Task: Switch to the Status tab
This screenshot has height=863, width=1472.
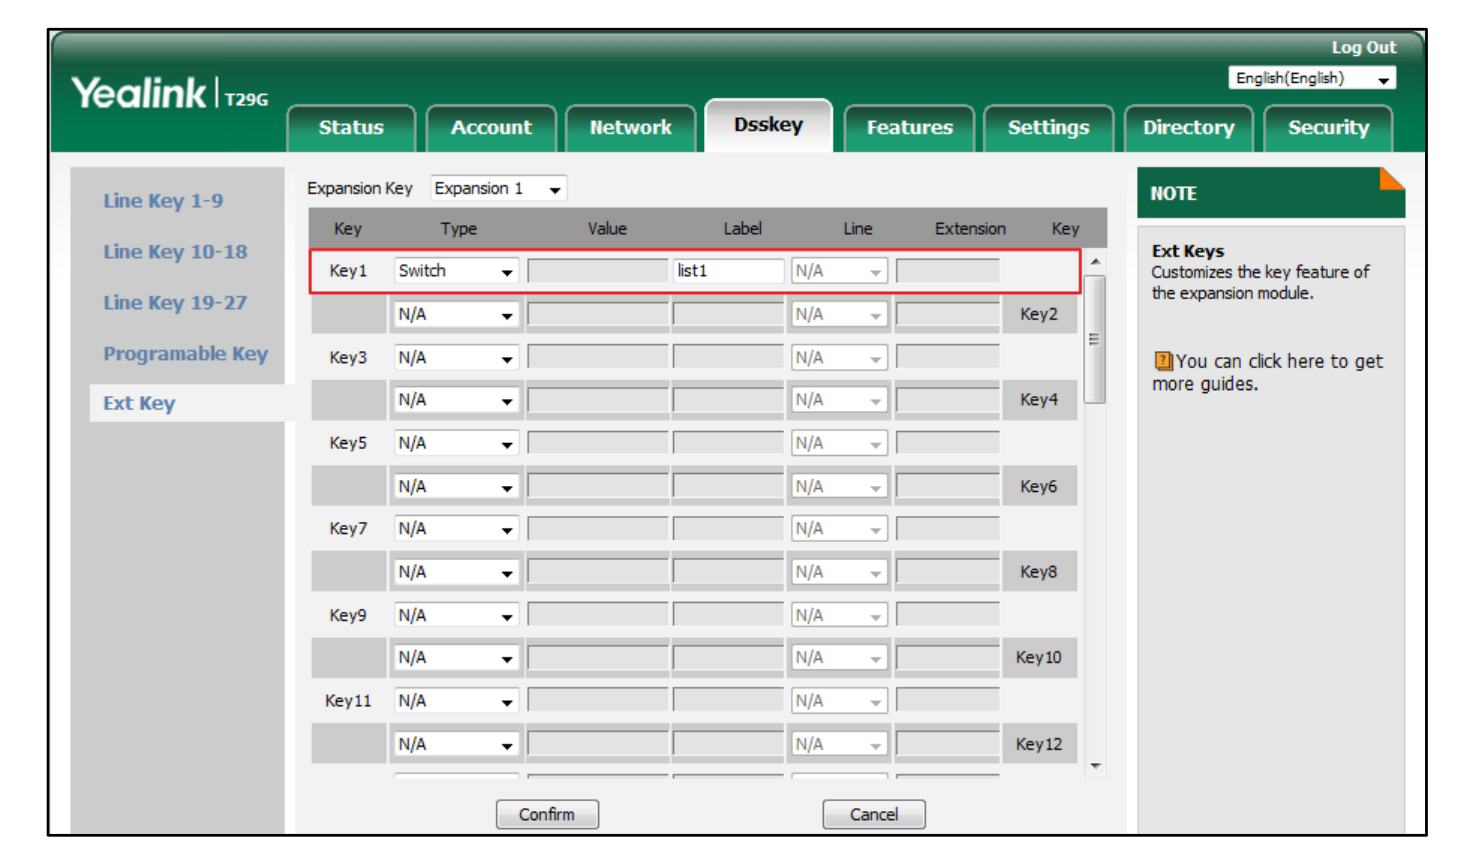Action: click(x=351, y=128)
